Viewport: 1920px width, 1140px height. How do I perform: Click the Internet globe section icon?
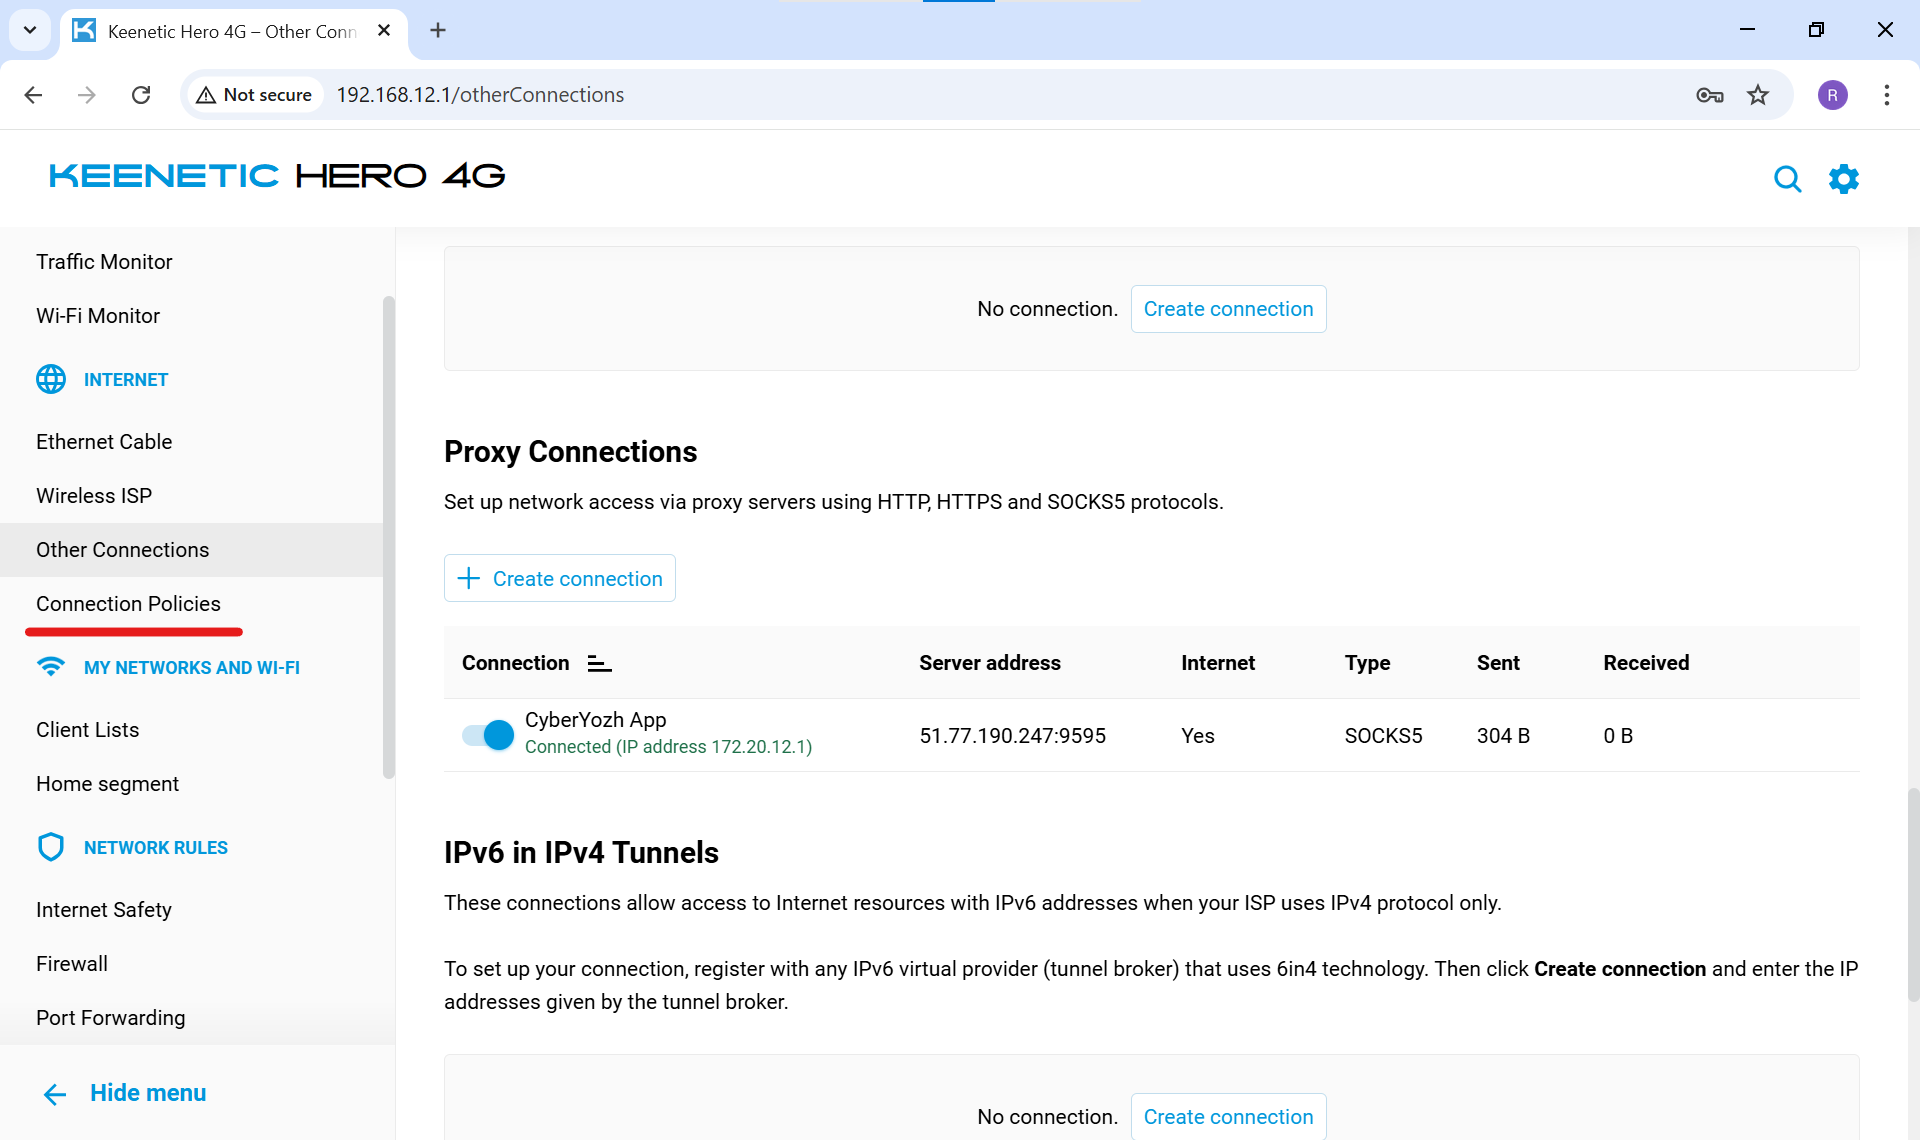tap(51, 379)
